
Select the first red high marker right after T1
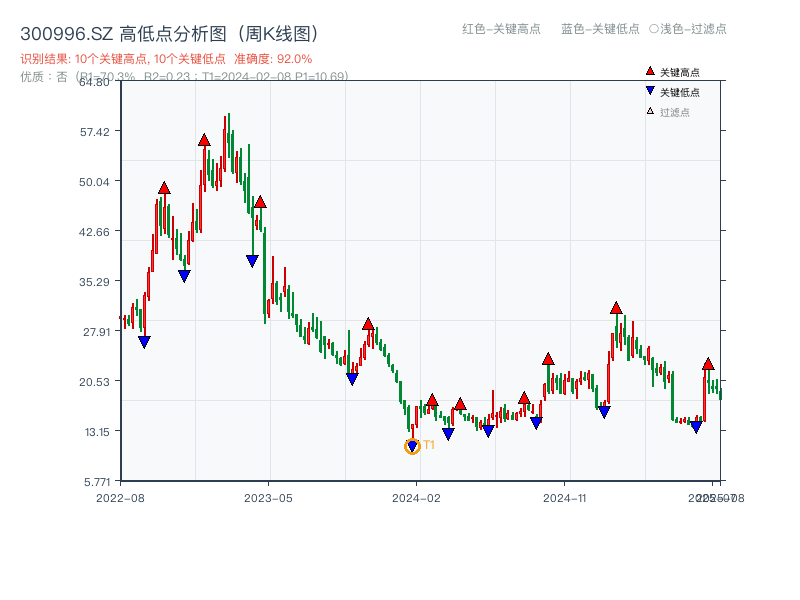(432, 400)
